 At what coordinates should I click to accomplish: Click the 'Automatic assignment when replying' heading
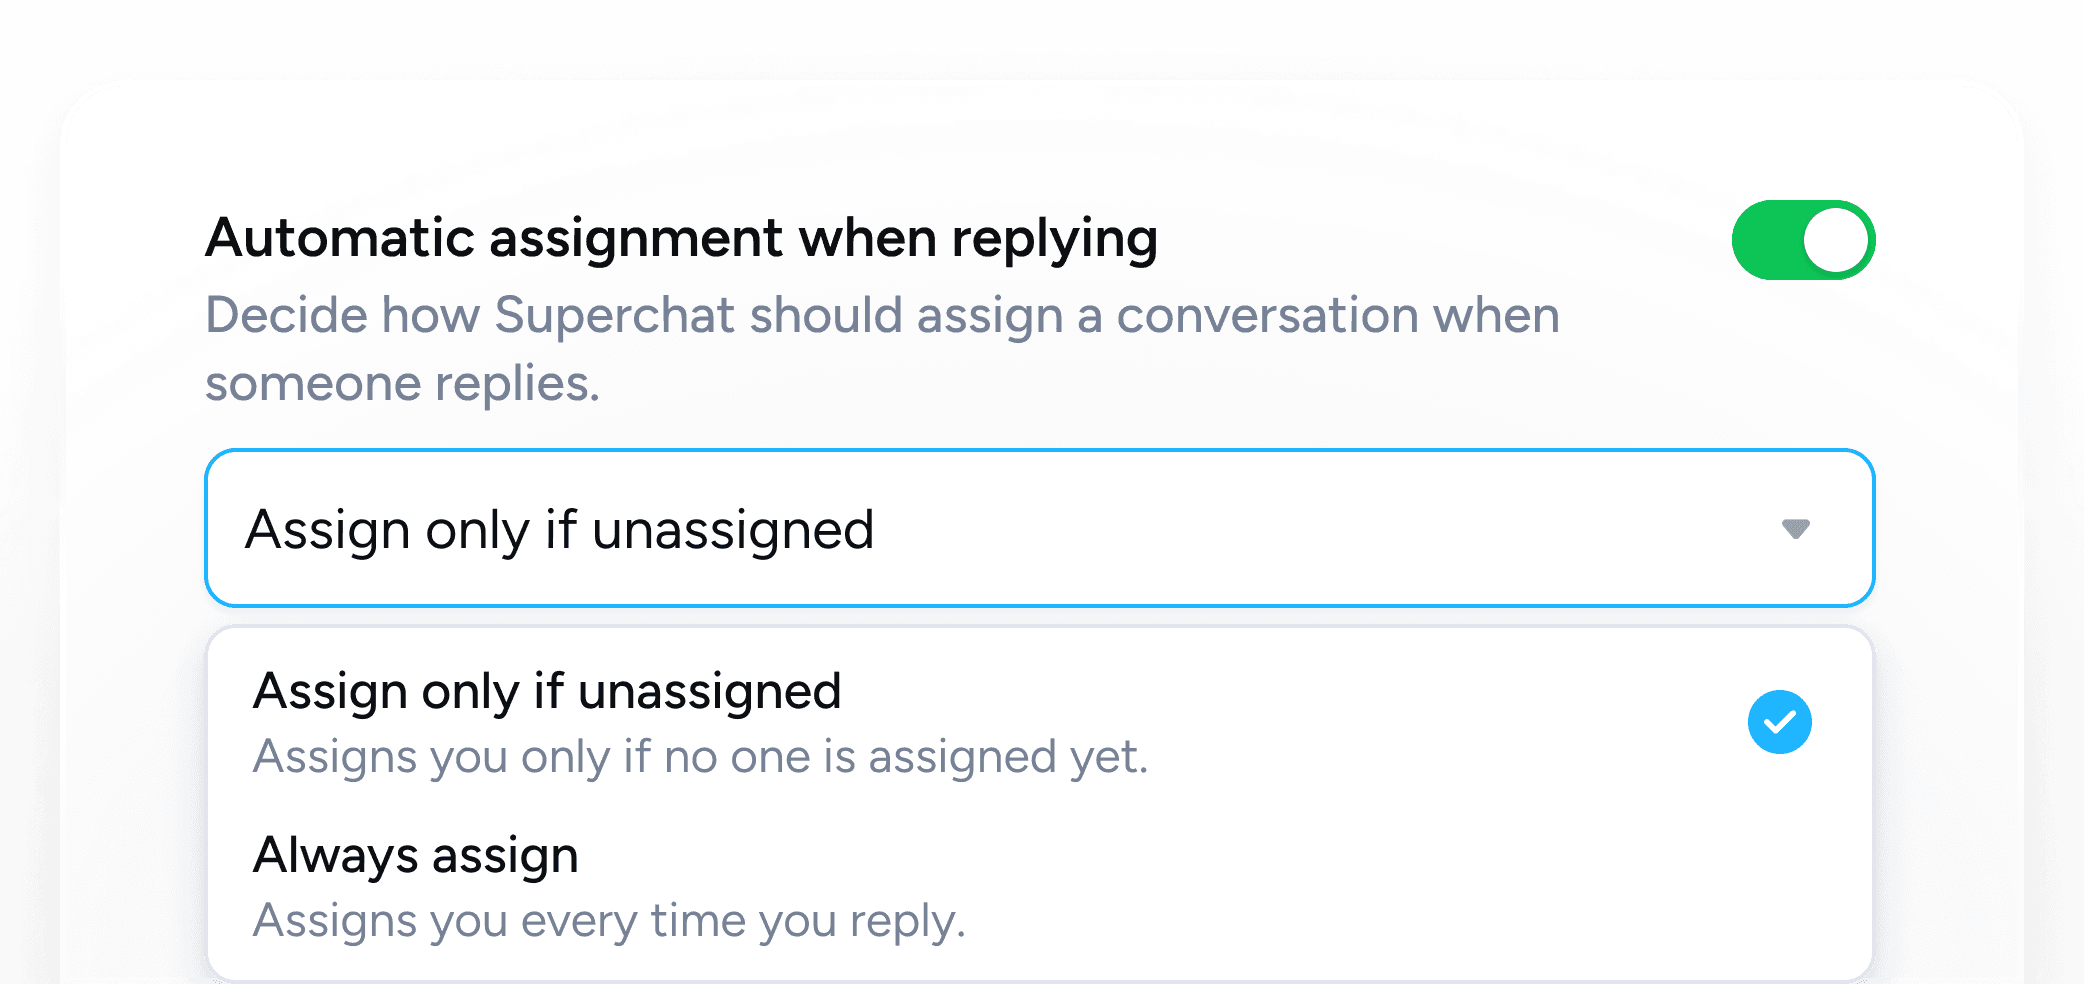681,239
